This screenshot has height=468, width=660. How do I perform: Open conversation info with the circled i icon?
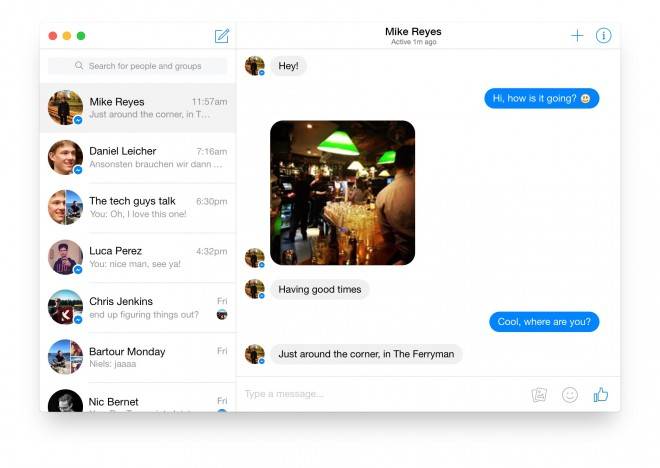pyautogui.click(x=603, y=36)
